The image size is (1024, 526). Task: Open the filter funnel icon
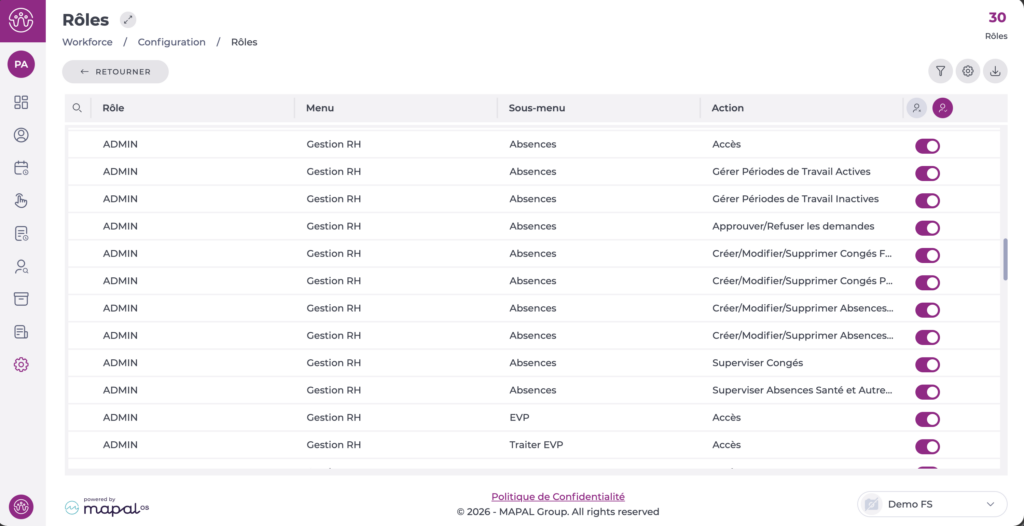[940, 71]
